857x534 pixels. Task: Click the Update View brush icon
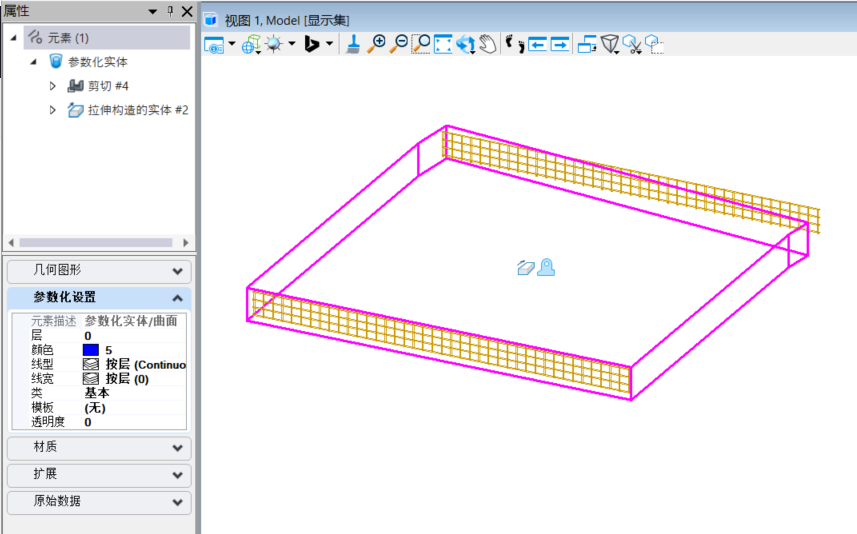point(354,44)
